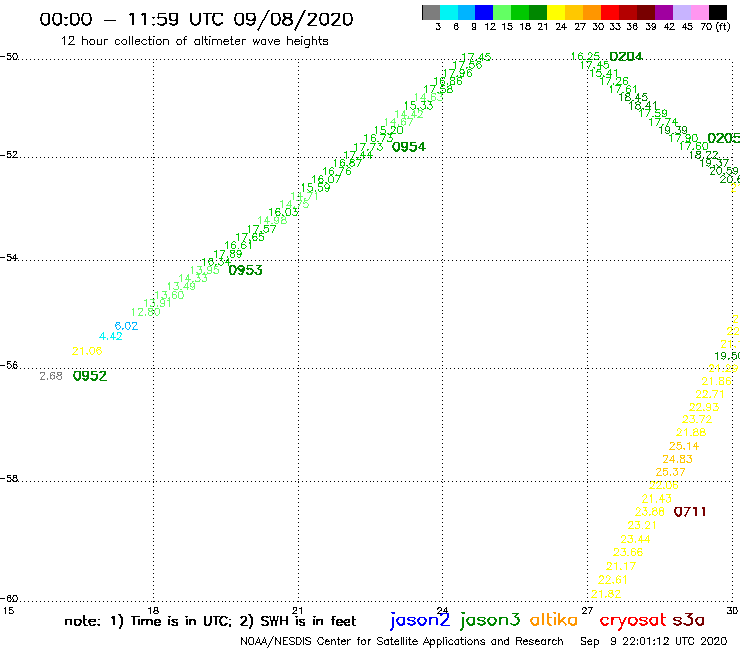Click the yellow 21.06 wave height value

click(x=87, y=351)
